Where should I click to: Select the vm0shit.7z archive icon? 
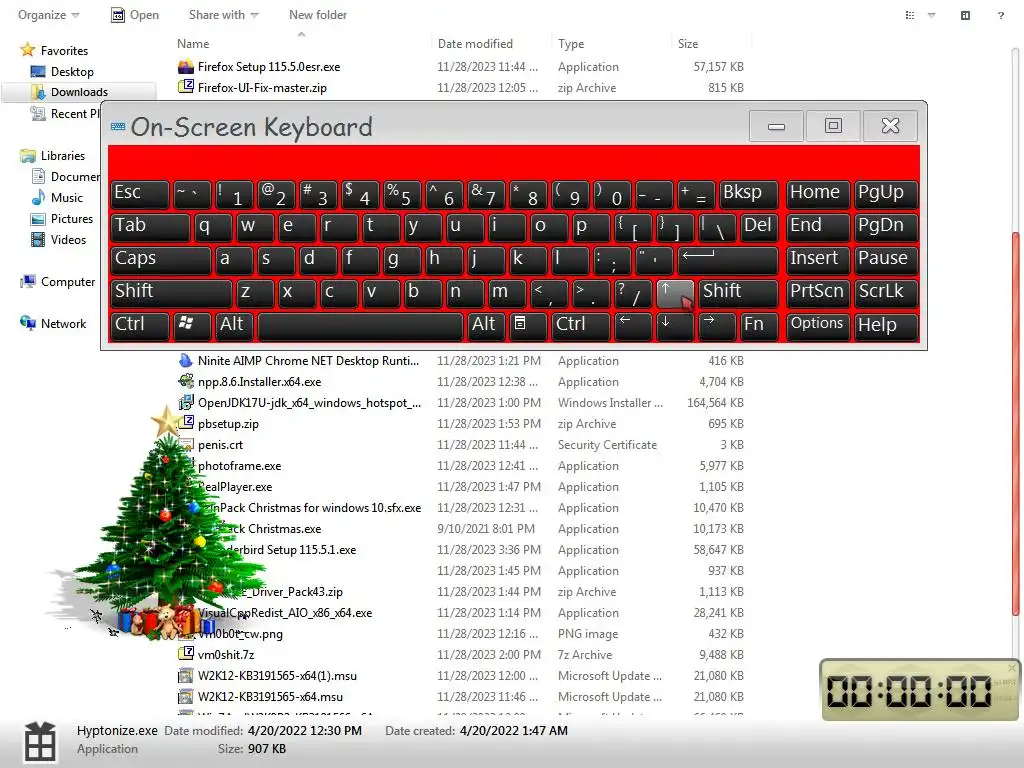[186, 654]
